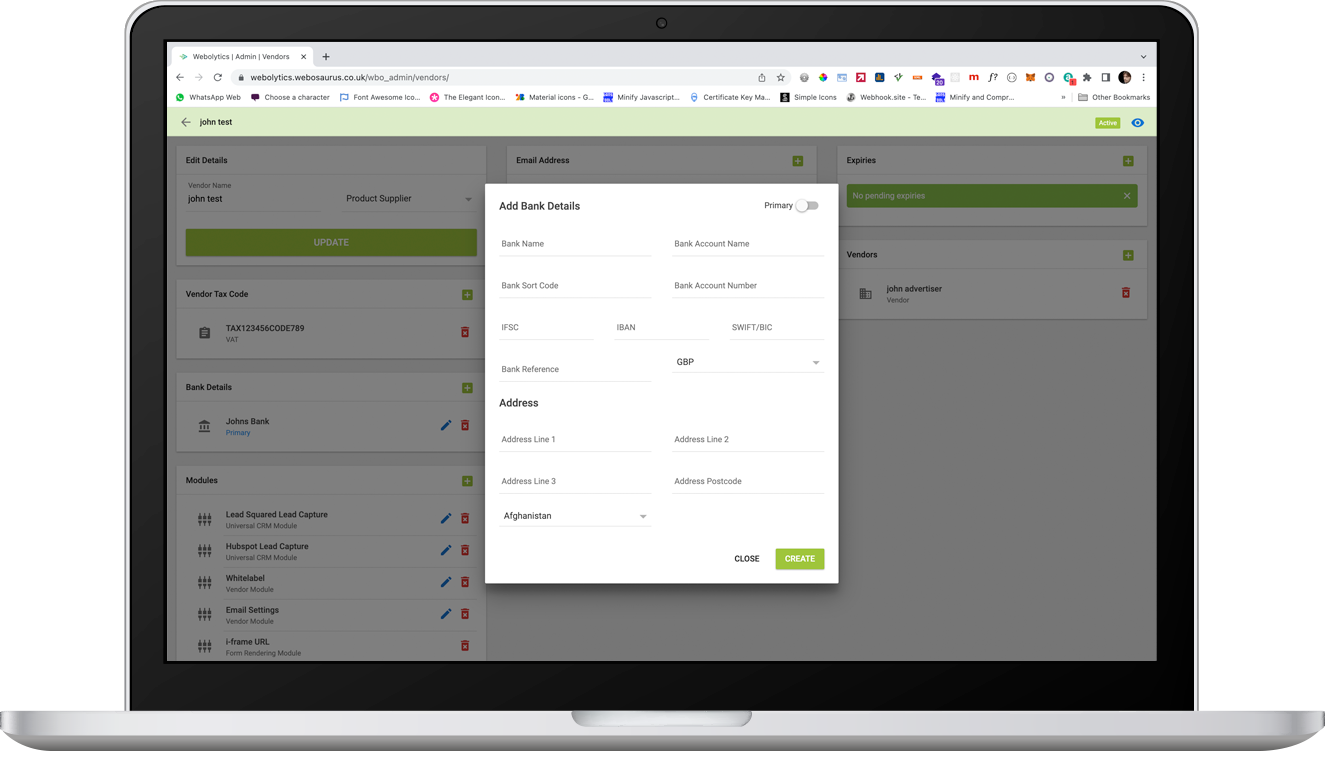Add a new Module
The width and height of the screenshot is (1325, 780).
[x=467, y=480]
